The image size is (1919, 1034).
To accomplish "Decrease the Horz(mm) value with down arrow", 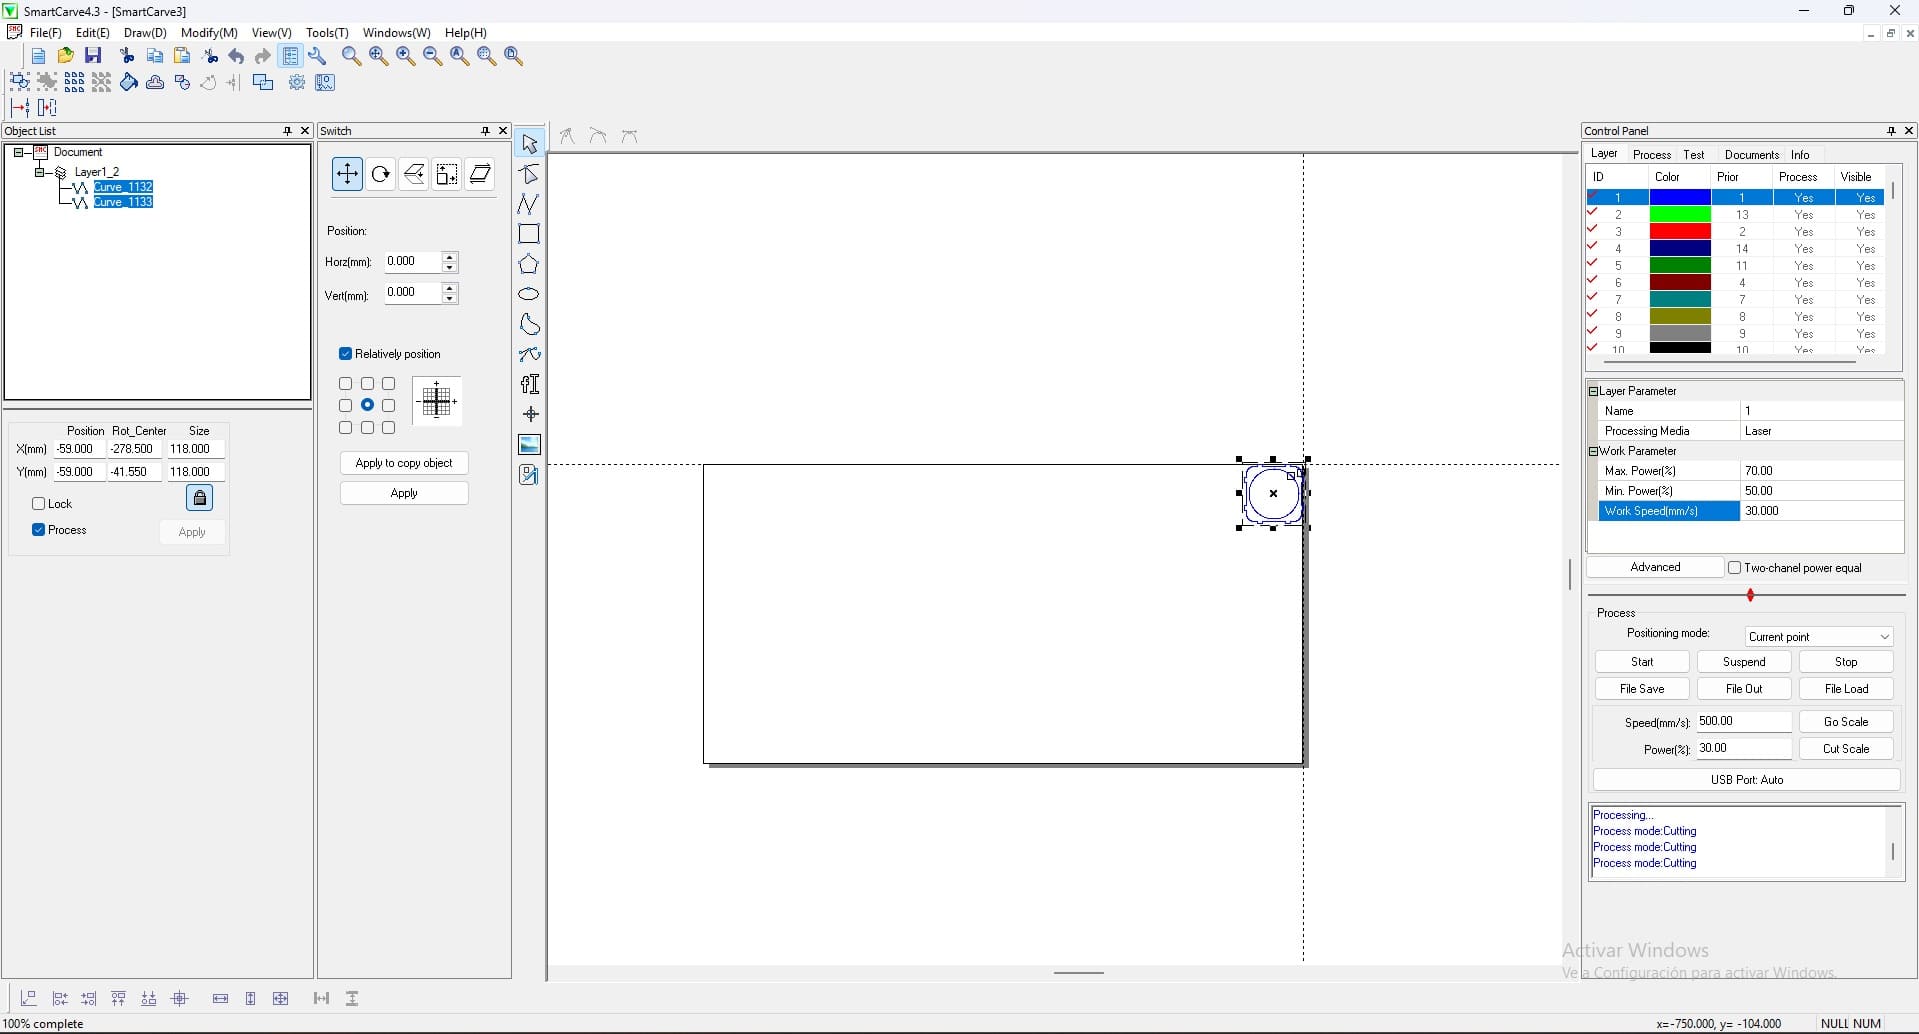I will pos(450,268).
